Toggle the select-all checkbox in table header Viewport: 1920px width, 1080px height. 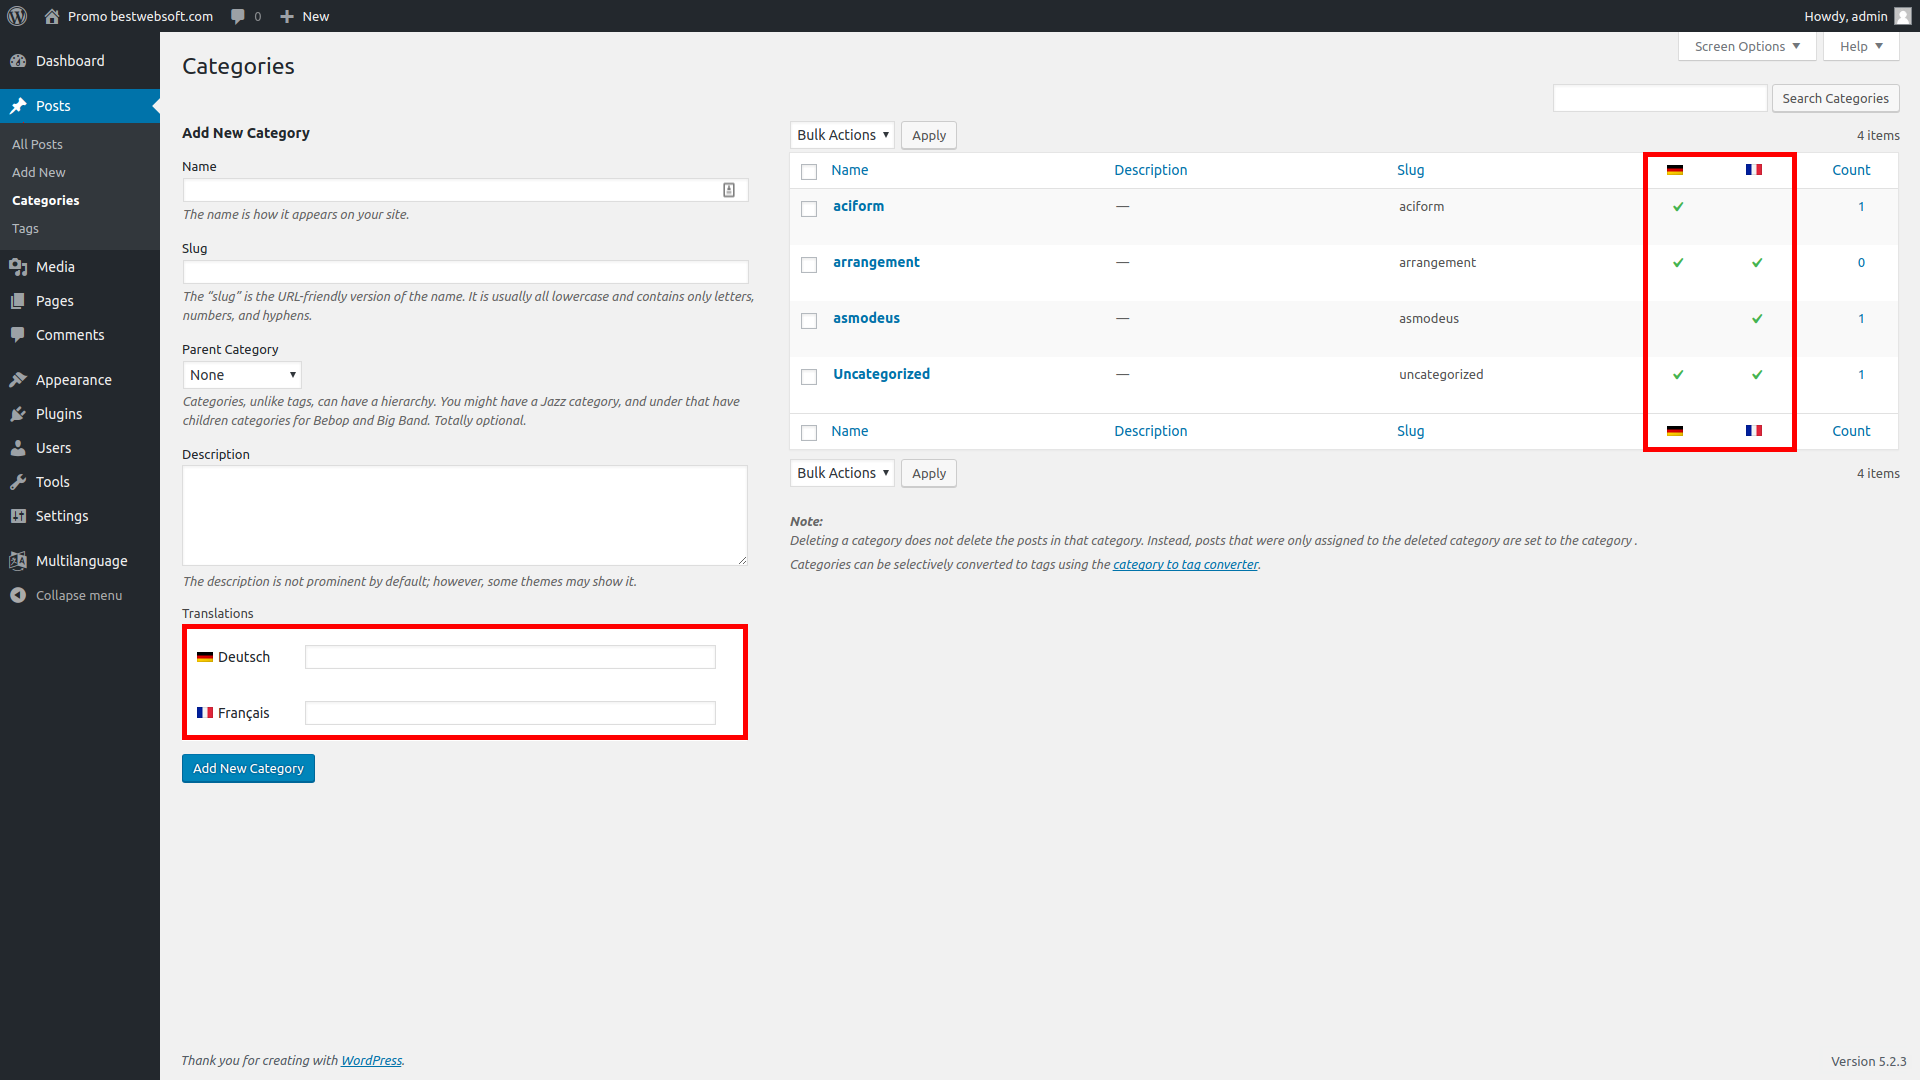[x=809, y=172]
